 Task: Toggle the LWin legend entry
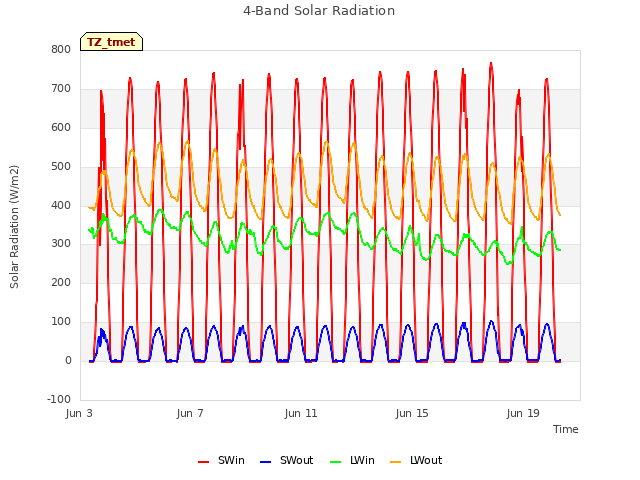[x=352, y=460]
